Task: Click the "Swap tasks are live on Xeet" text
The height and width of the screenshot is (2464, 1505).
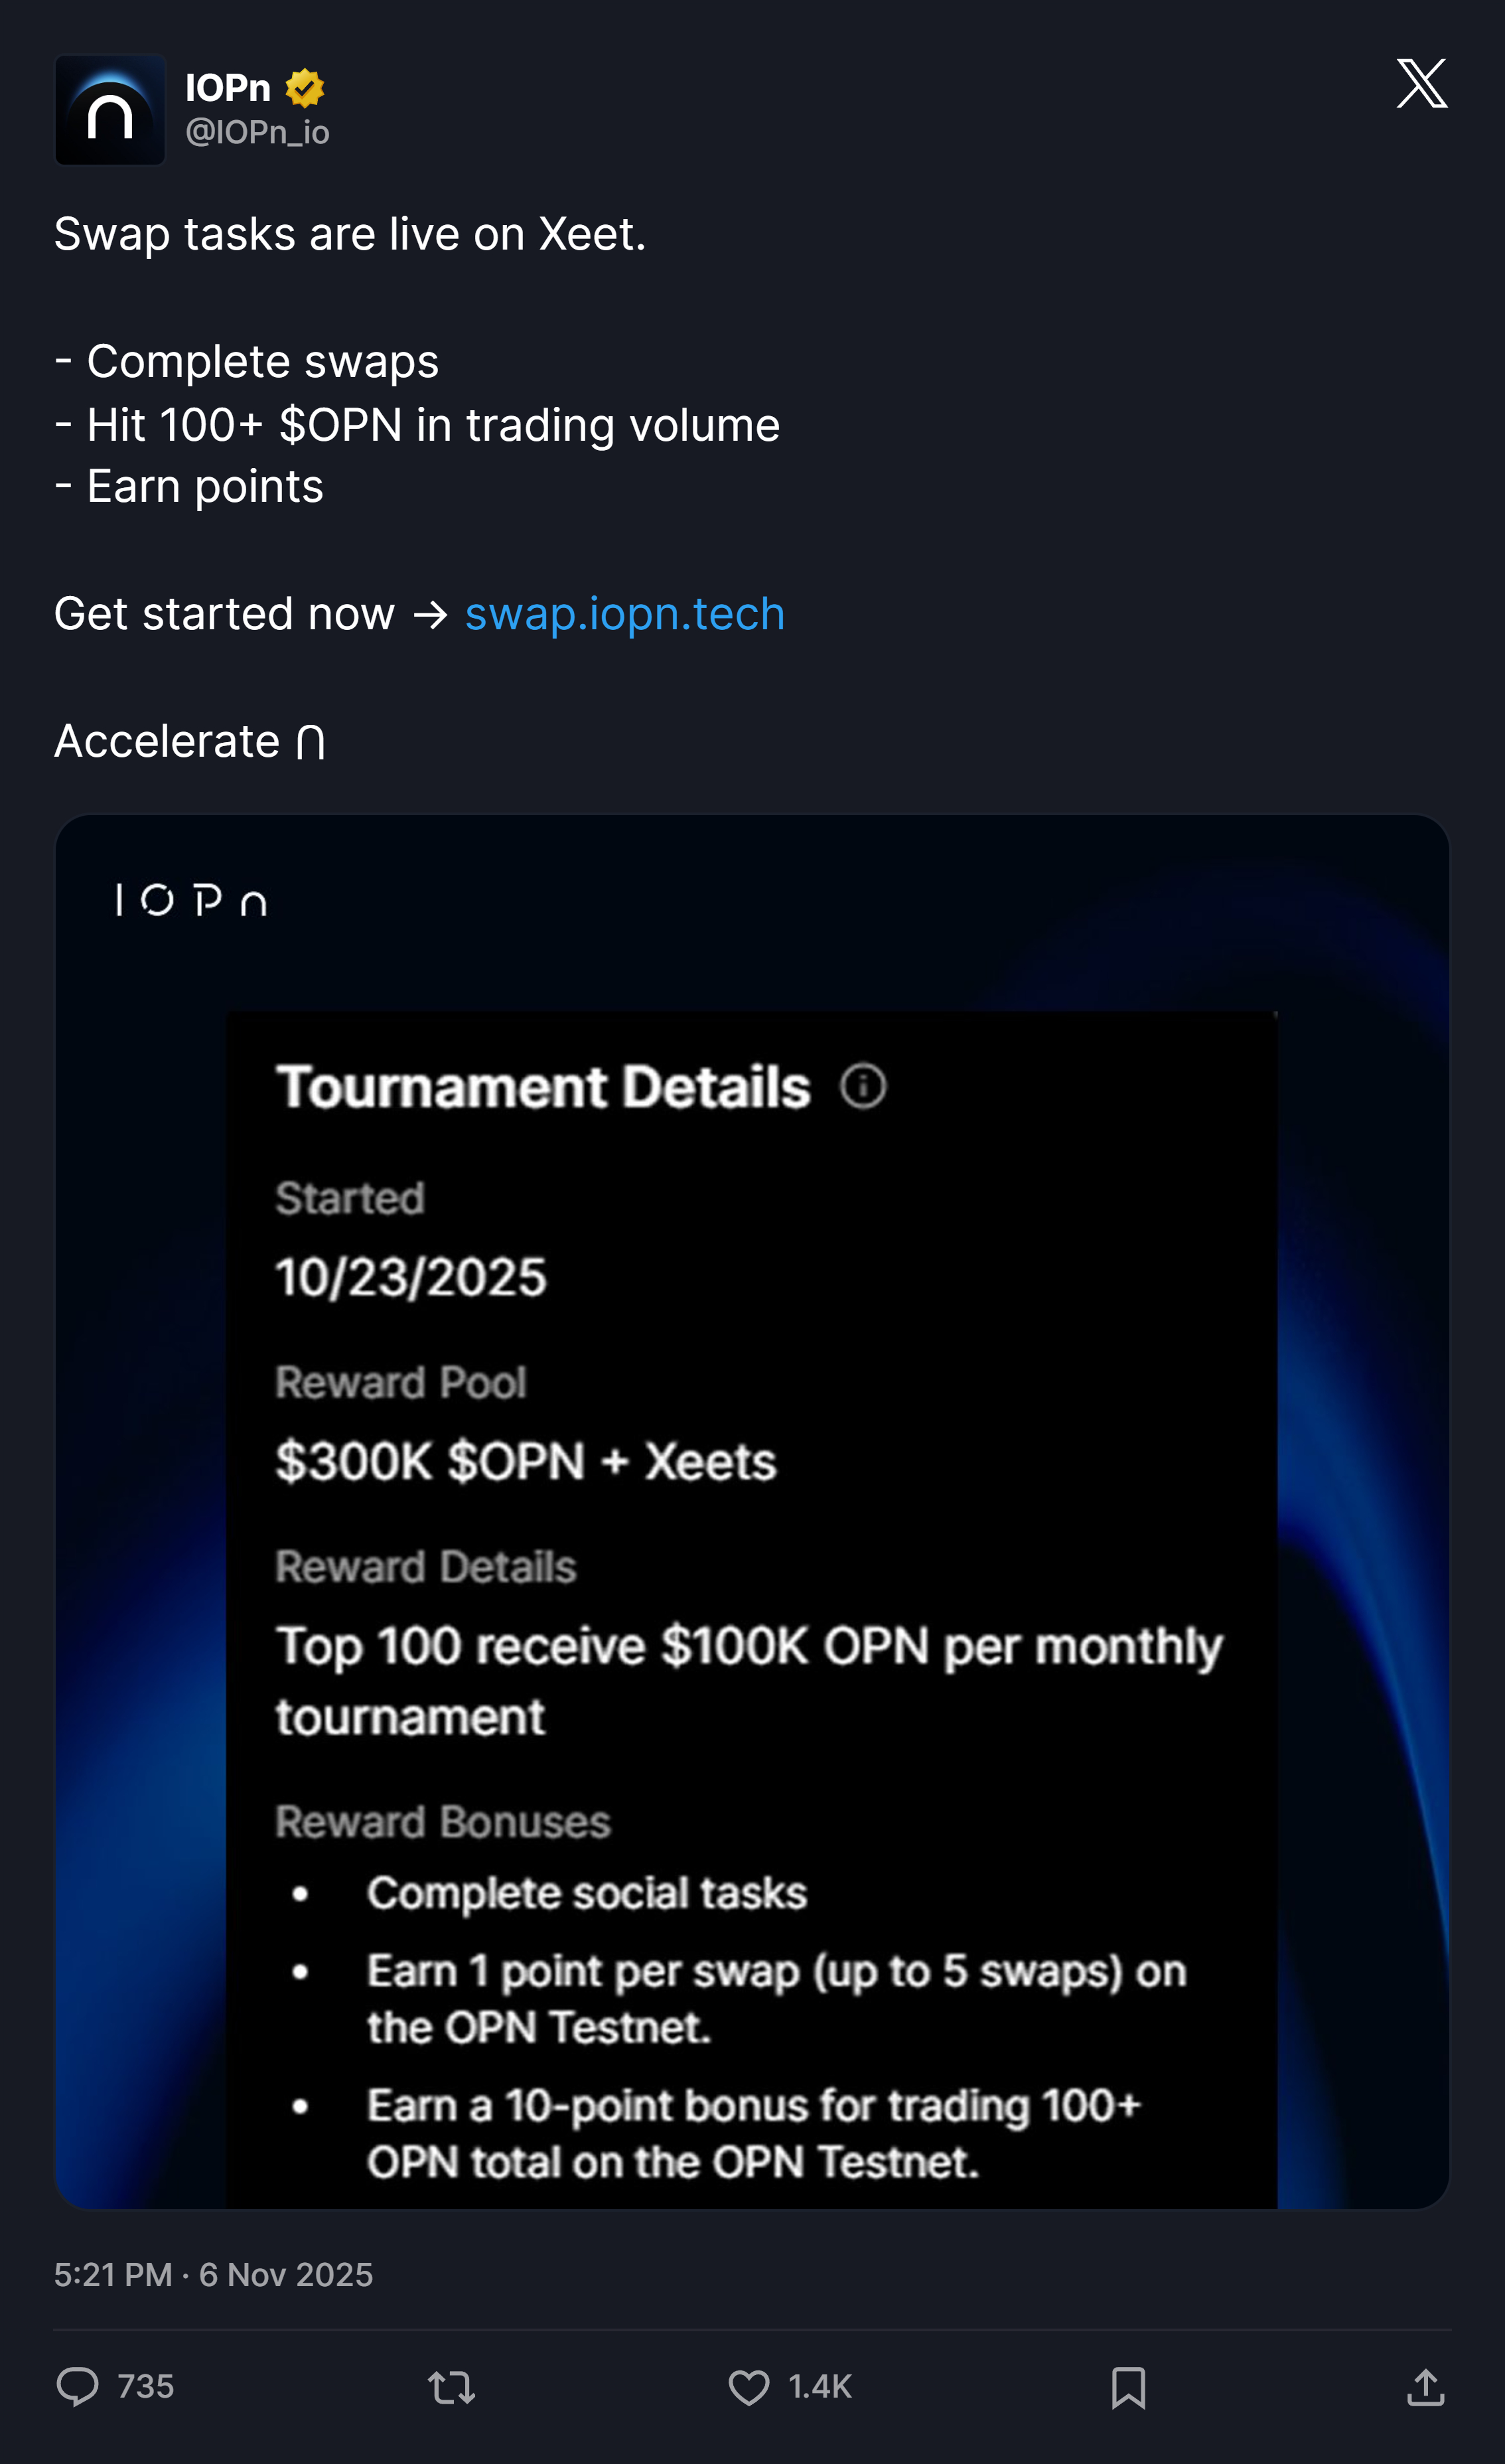Action: pyautogui.click(x=350, y=235)
